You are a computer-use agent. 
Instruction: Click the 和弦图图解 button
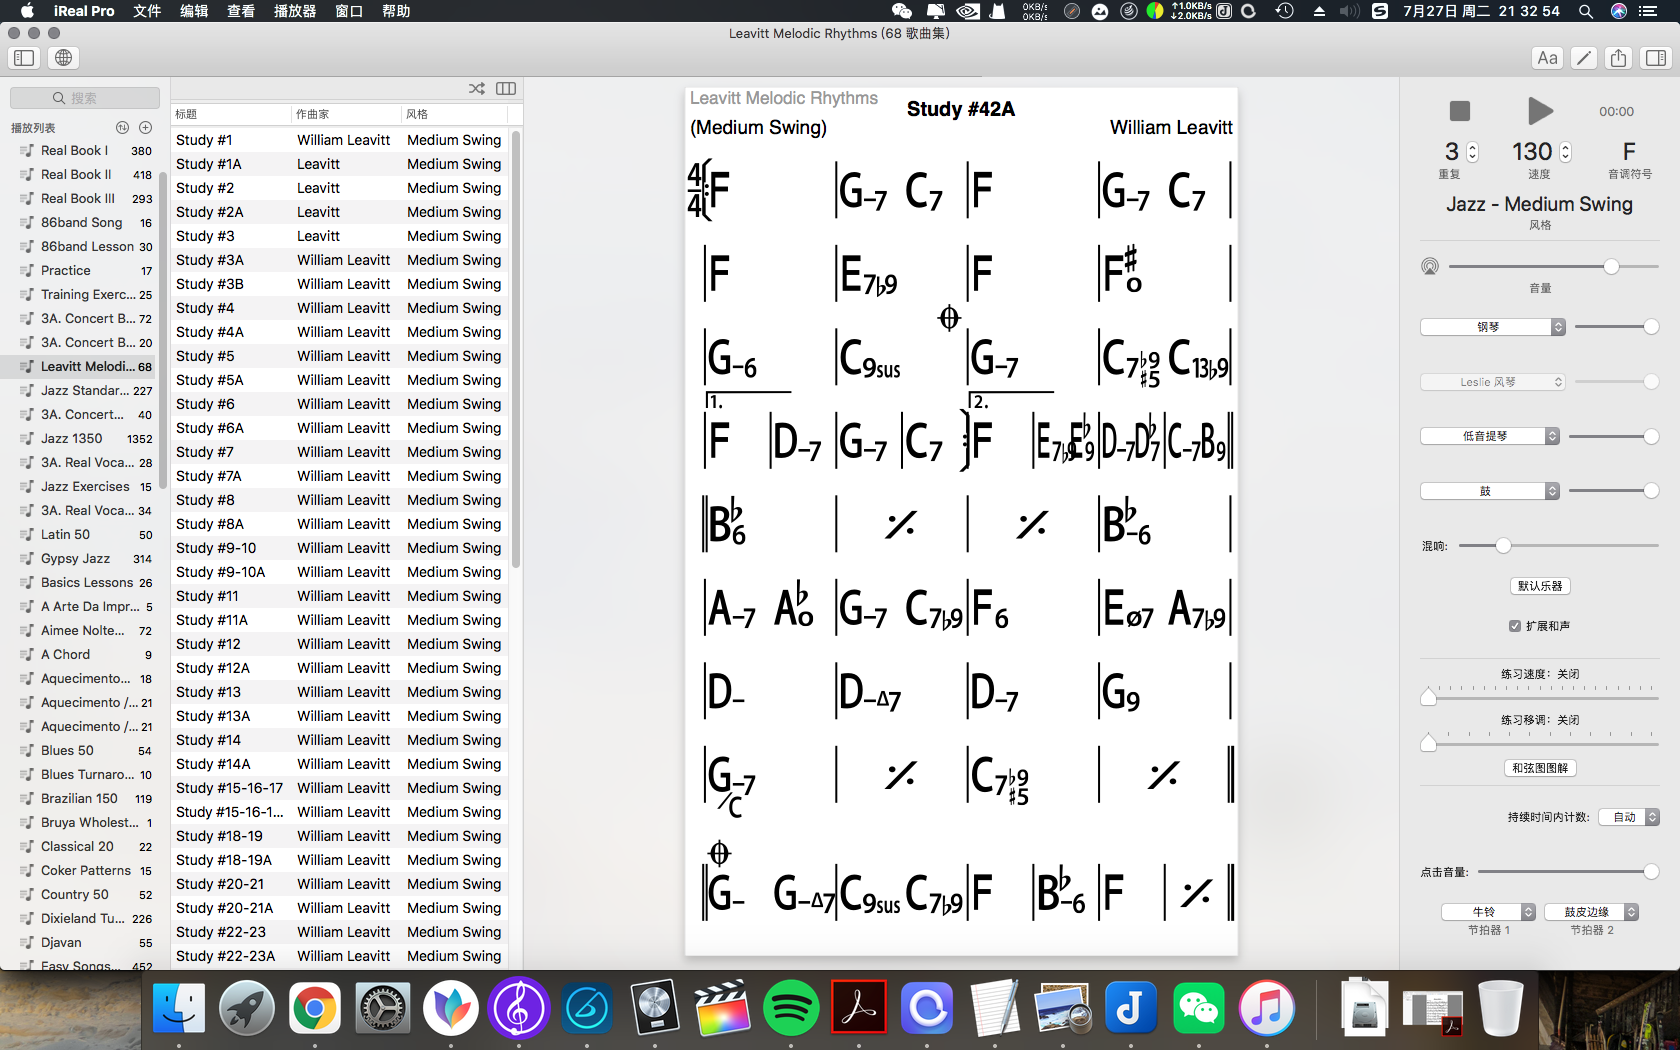coord(1539,768)
